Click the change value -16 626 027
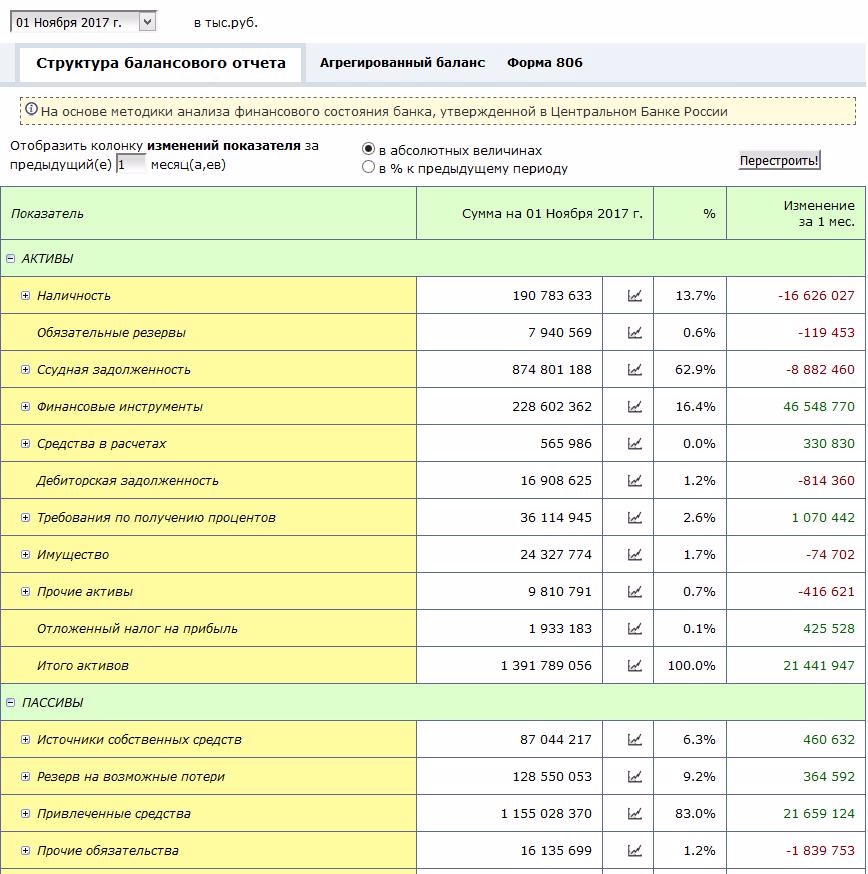This screenshot has height=874, width=868. 816,295
